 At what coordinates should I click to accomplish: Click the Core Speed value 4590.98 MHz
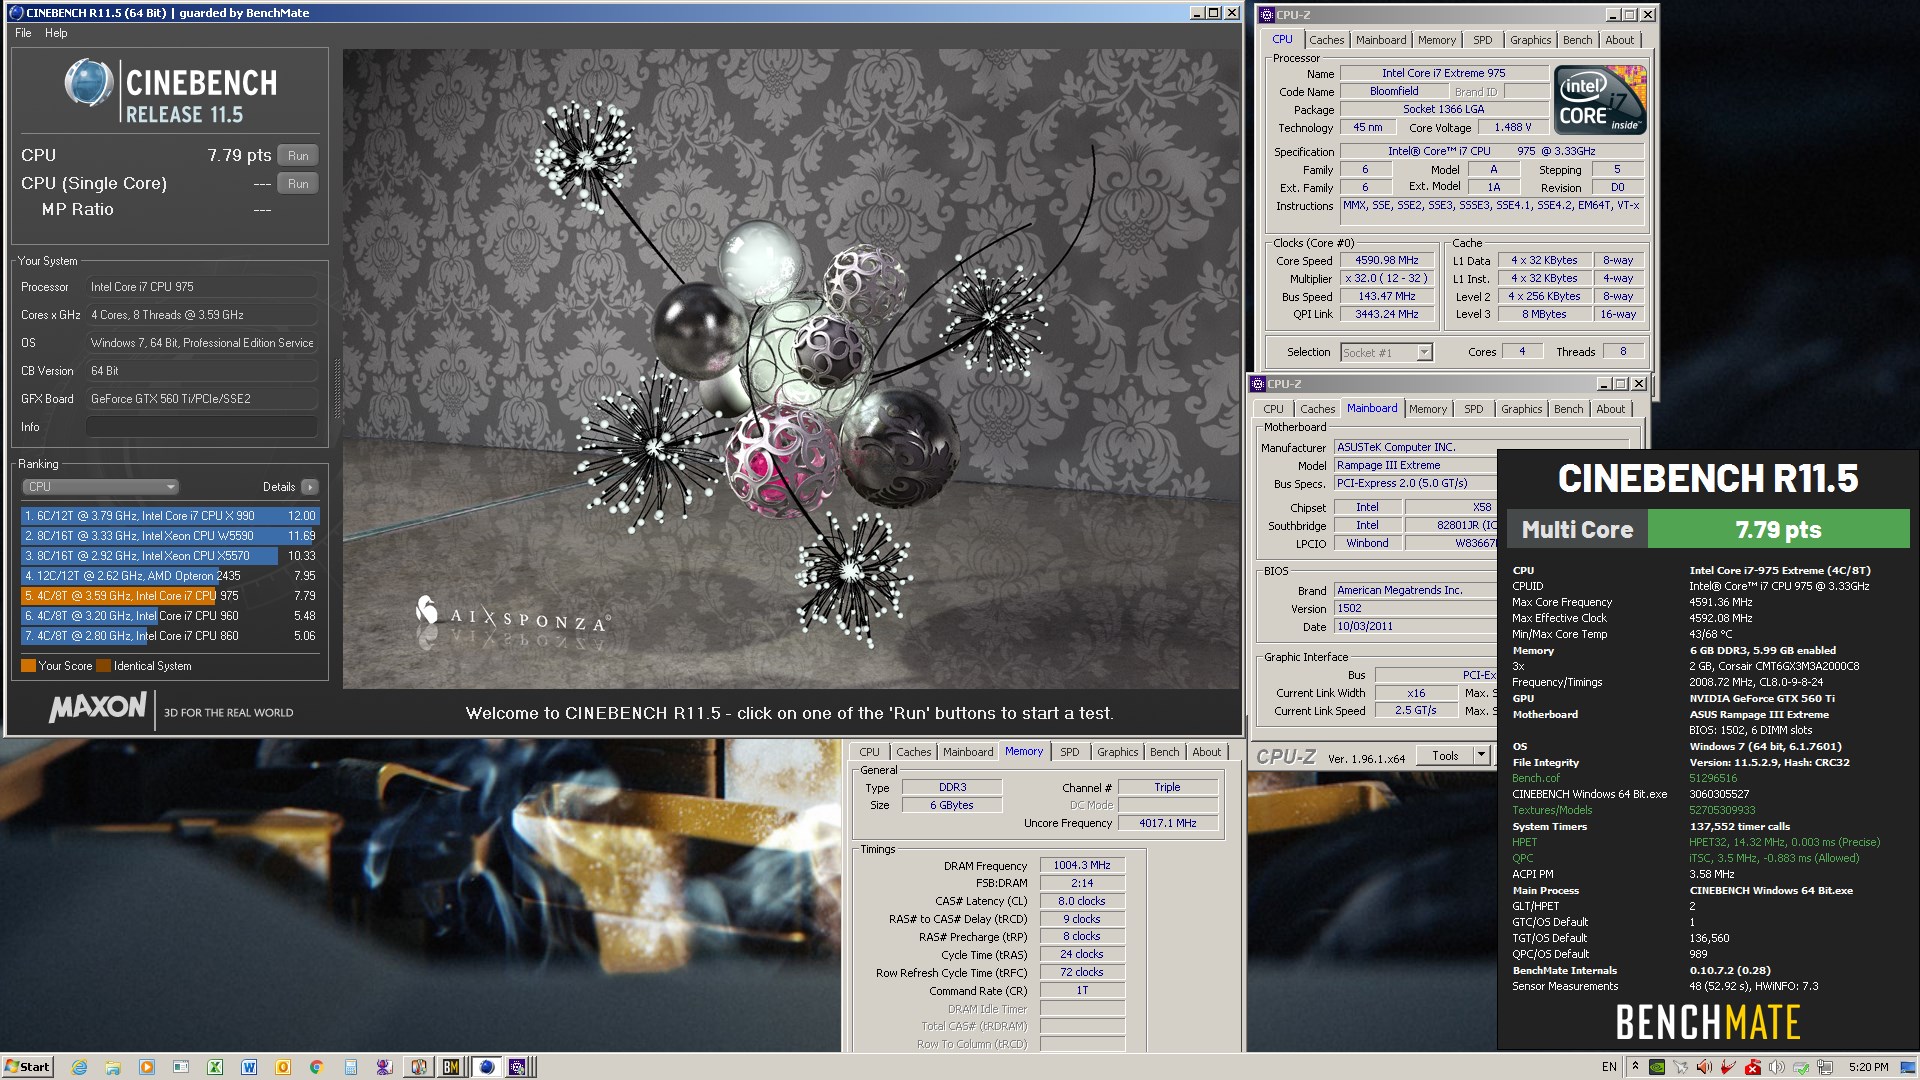1386,260
